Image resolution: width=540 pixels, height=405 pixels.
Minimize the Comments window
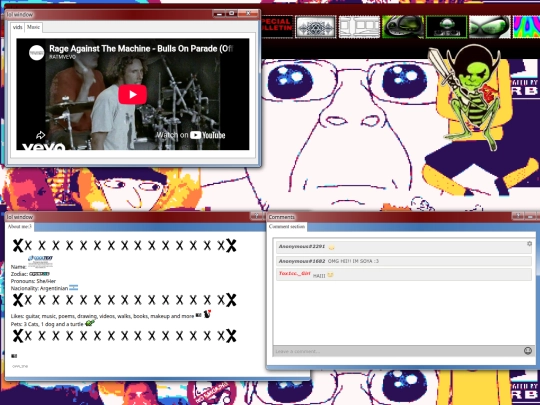pos(530,216)
